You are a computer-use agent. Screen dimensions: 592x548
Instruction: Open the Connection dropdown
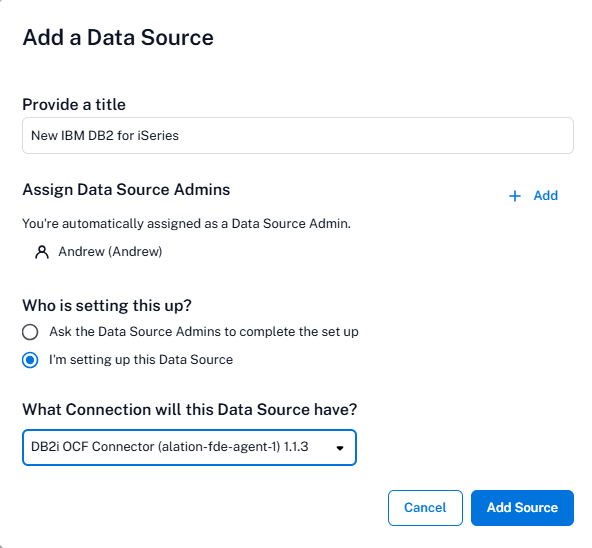pyautogui.click(x=189, y=447)
